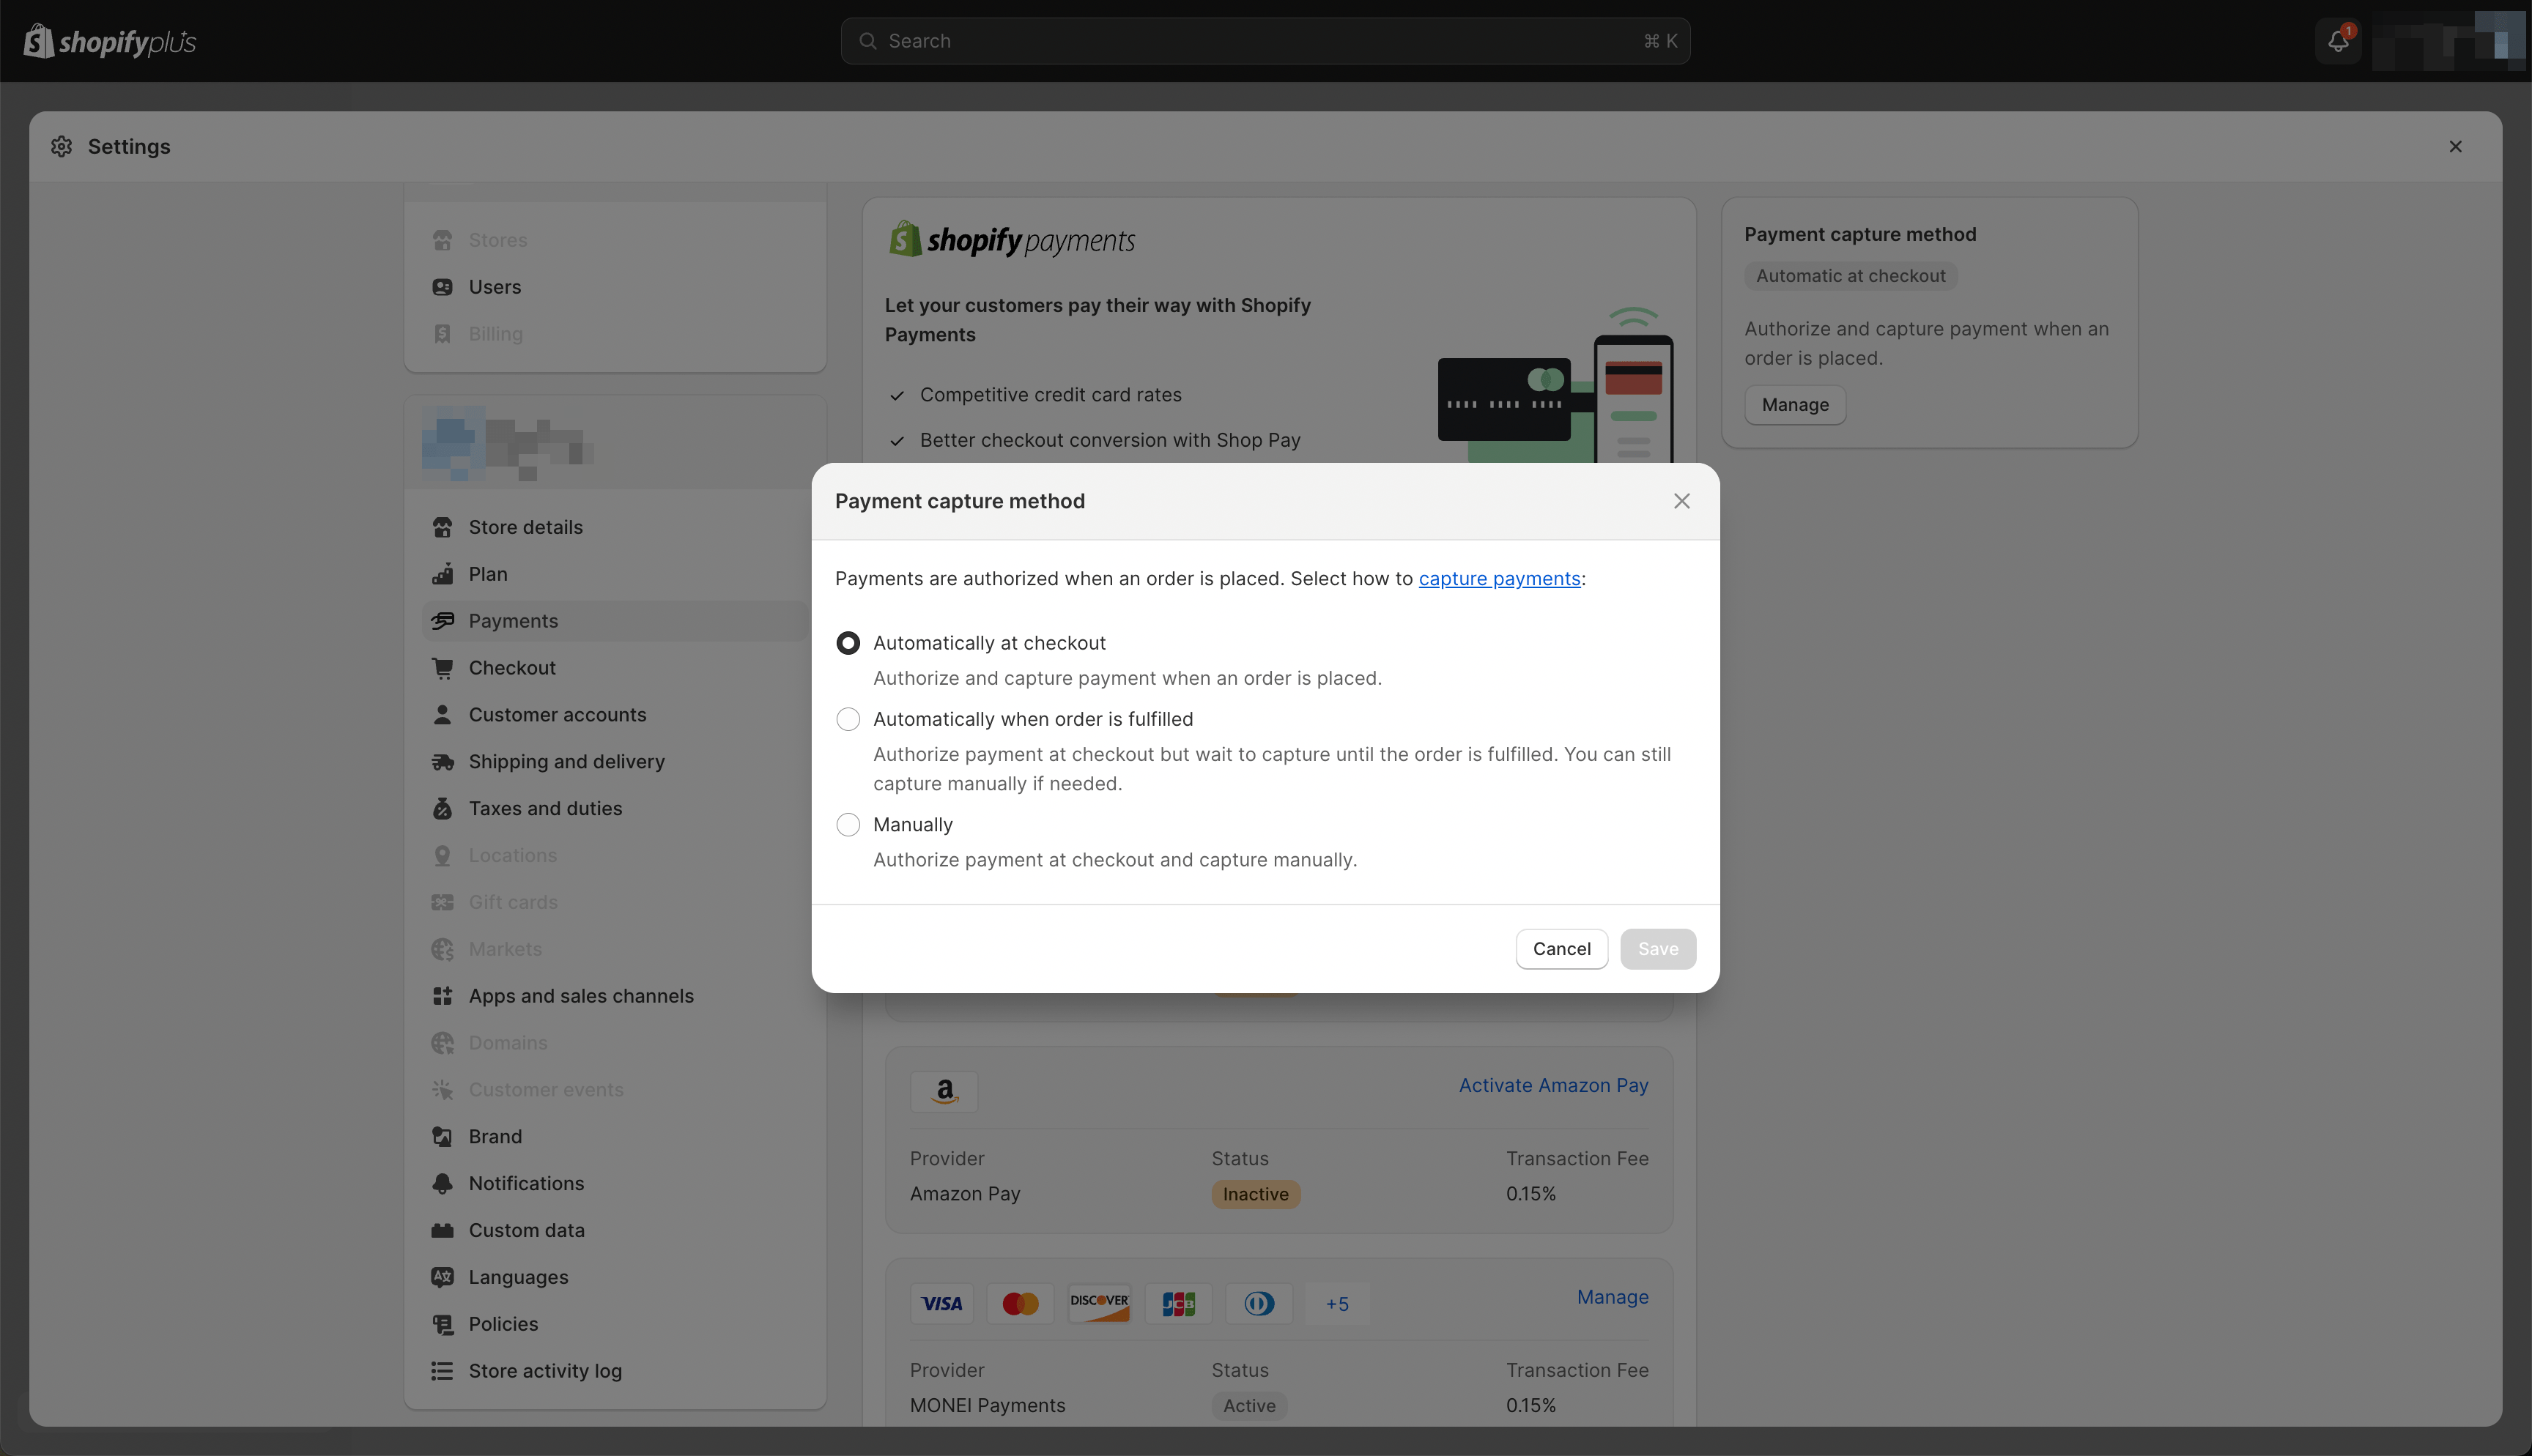Select Automatically at checkout capture option
Screen dimensions: 2532x1456
848,642
